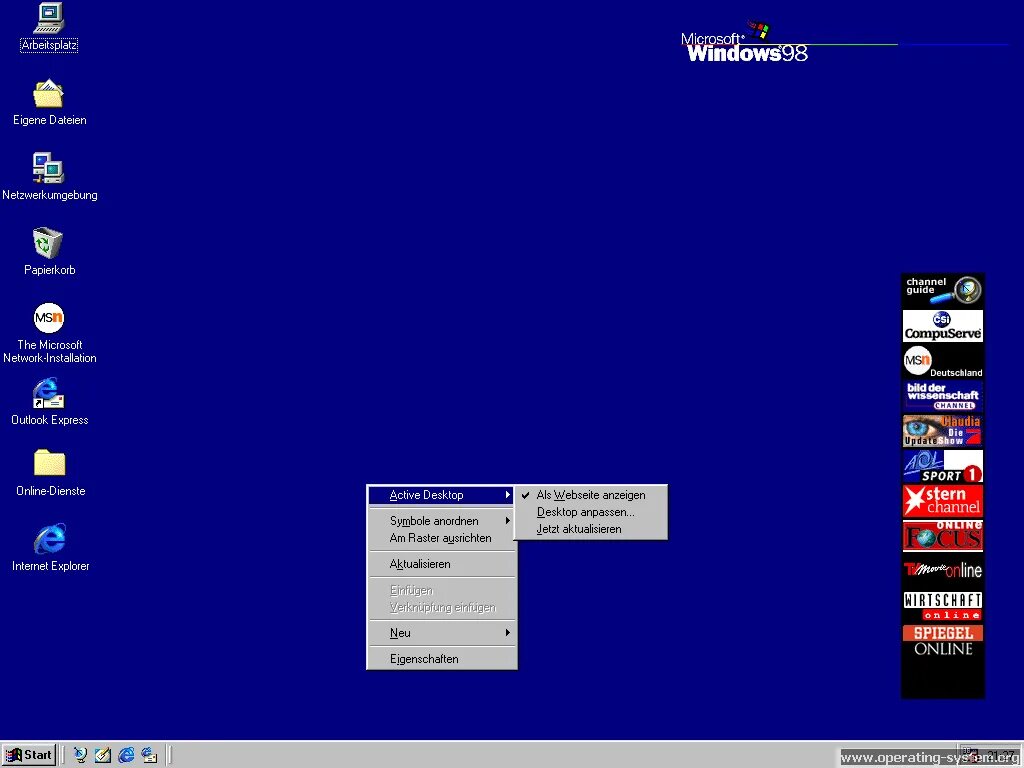This screenshot has width=1024, height=768.
Task: Open the TV Movie online channel
Action: coord(942,570)
